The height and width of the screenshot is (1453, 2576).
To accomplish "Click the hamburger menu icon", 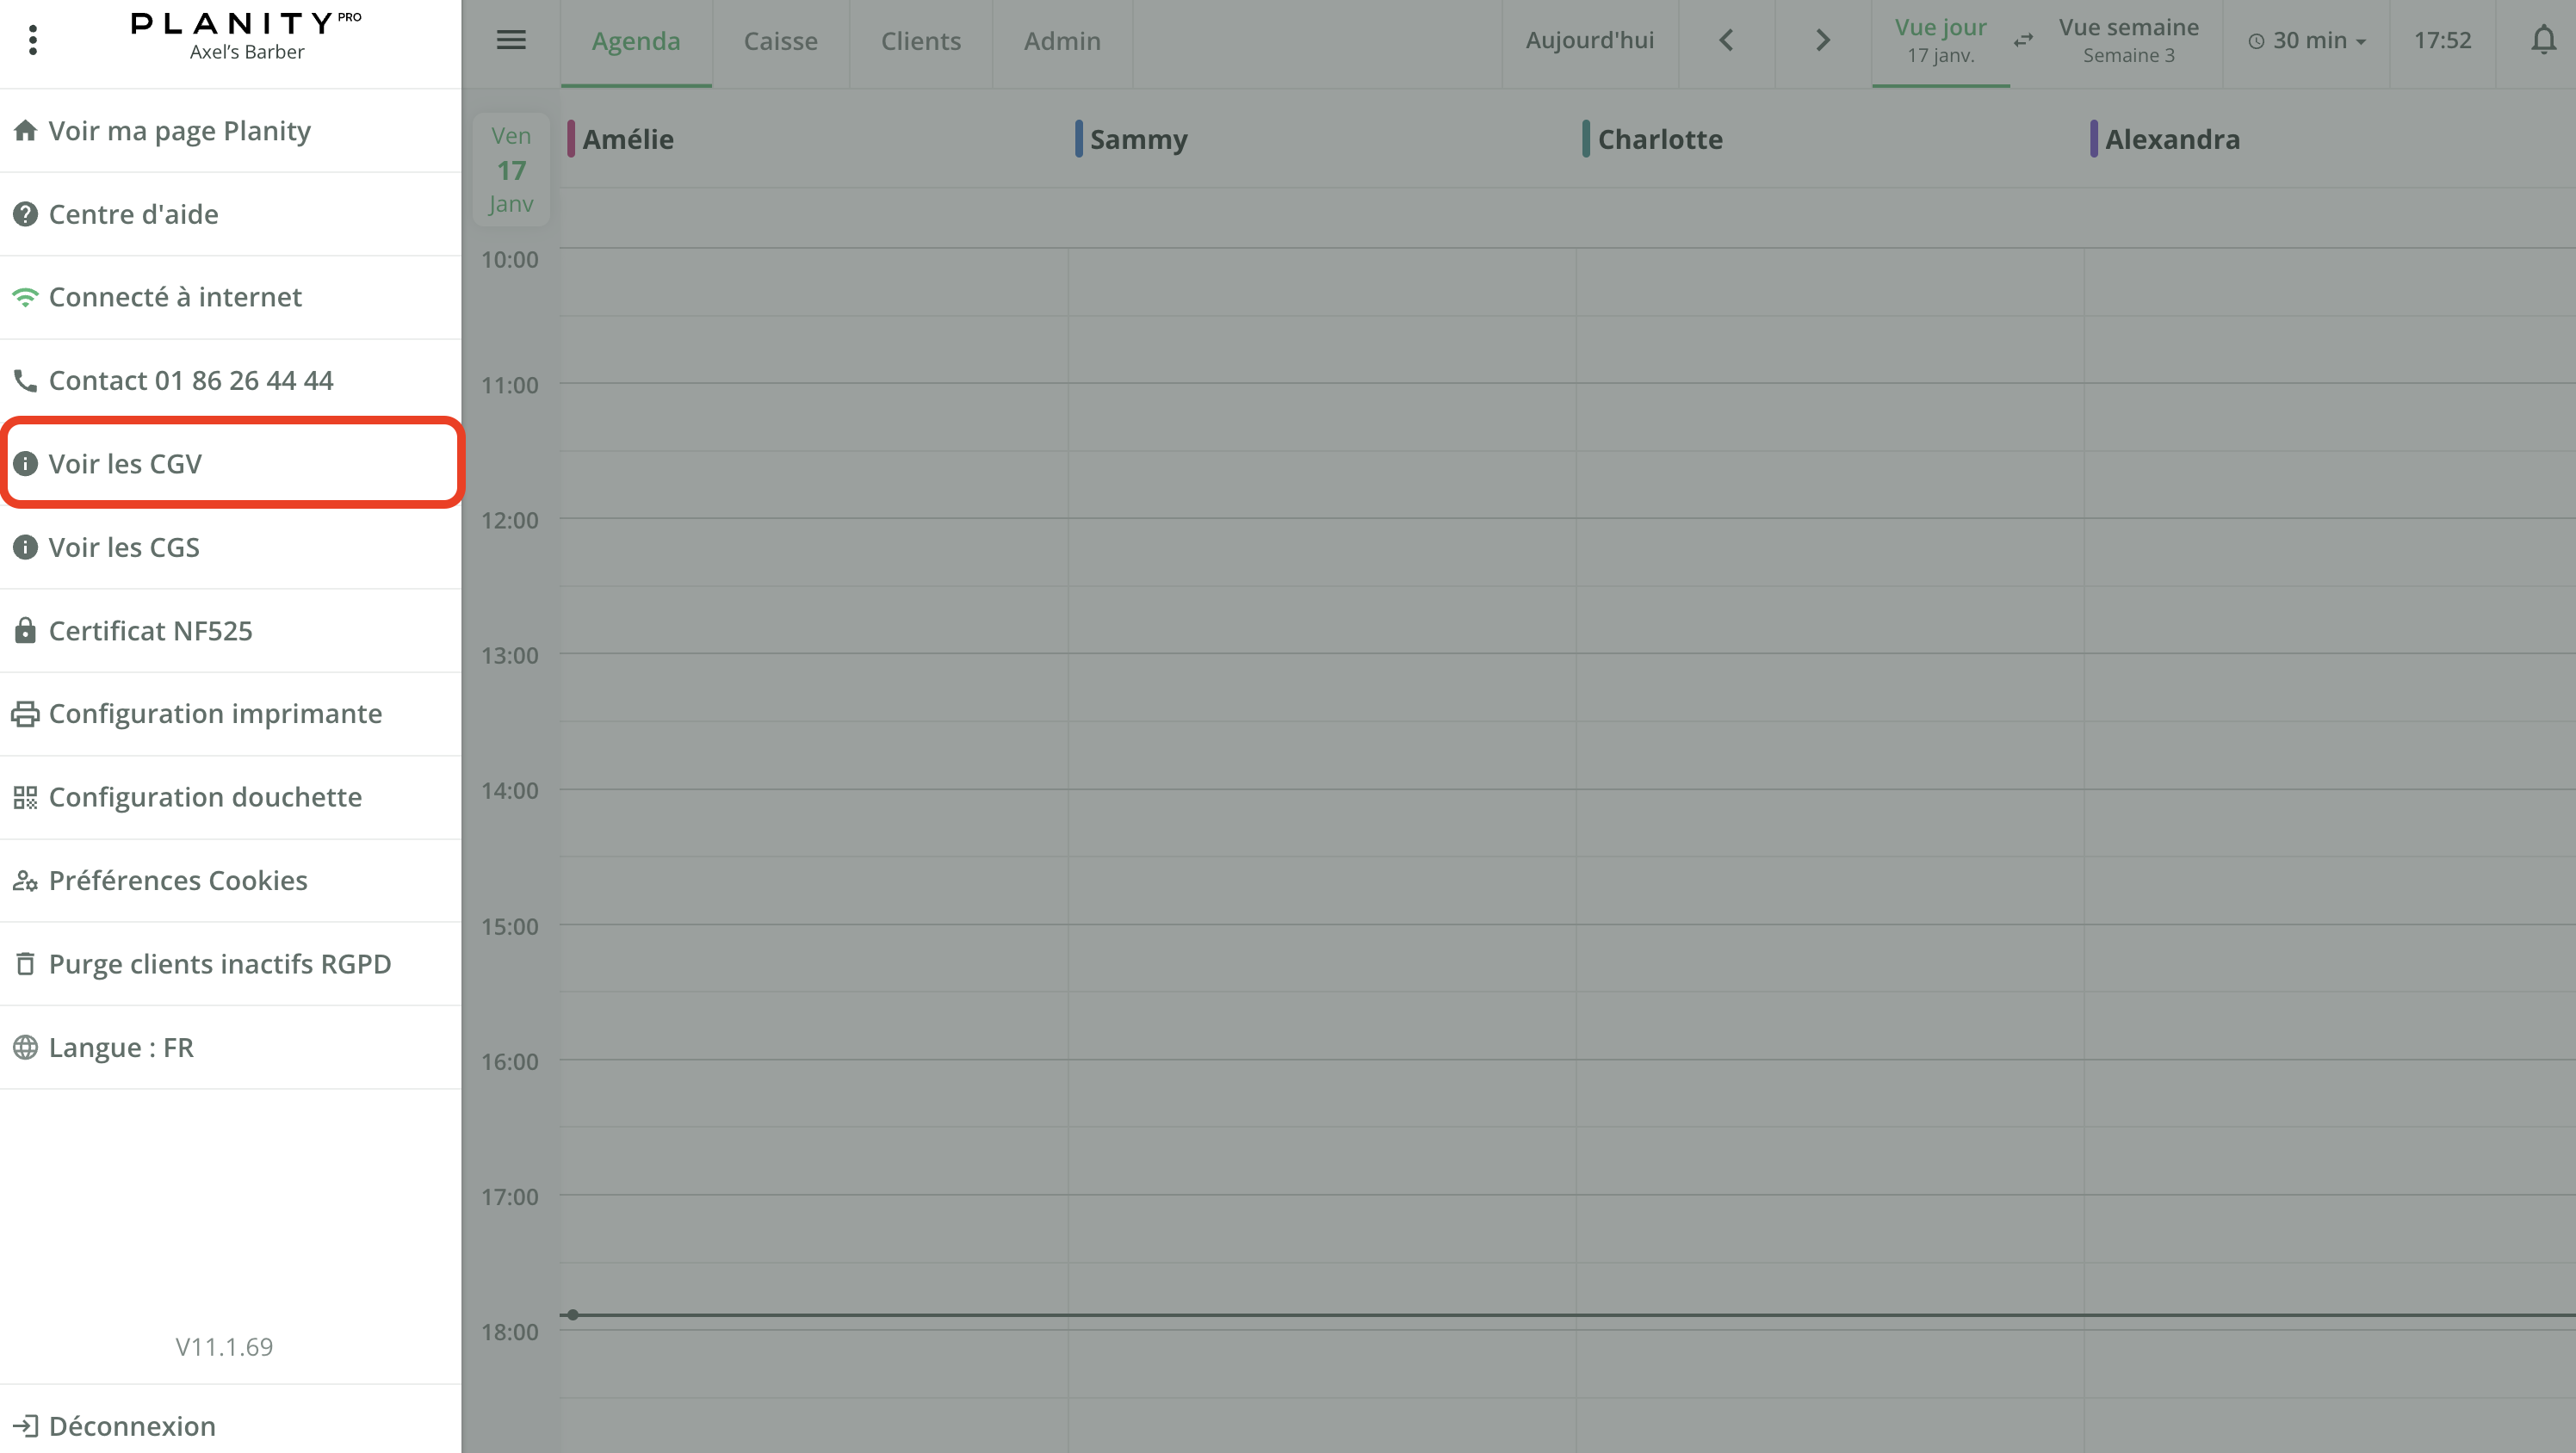I will point(511,40).
